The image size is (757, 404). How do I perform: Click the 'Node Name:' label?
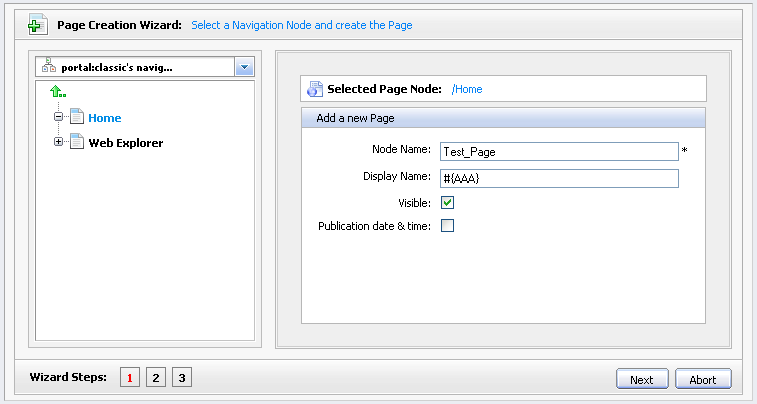pos(401,150)
